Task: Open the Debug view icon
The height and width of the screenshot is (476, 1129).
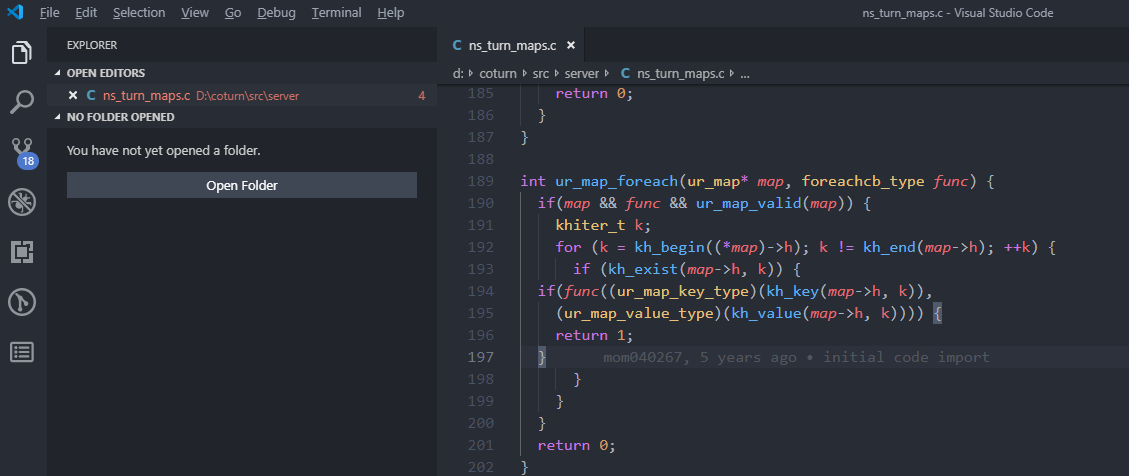Action: (x=22, y=202)
